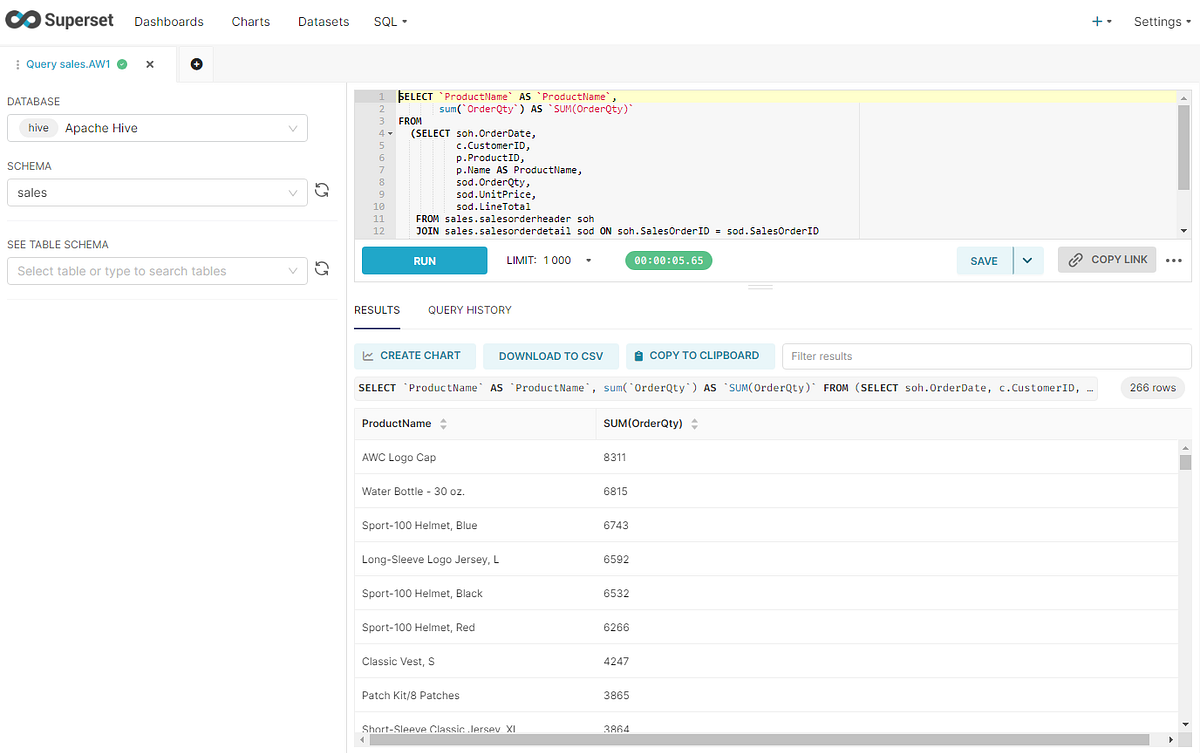Click the drag handle on Query sales.AW1 tab

18,62
